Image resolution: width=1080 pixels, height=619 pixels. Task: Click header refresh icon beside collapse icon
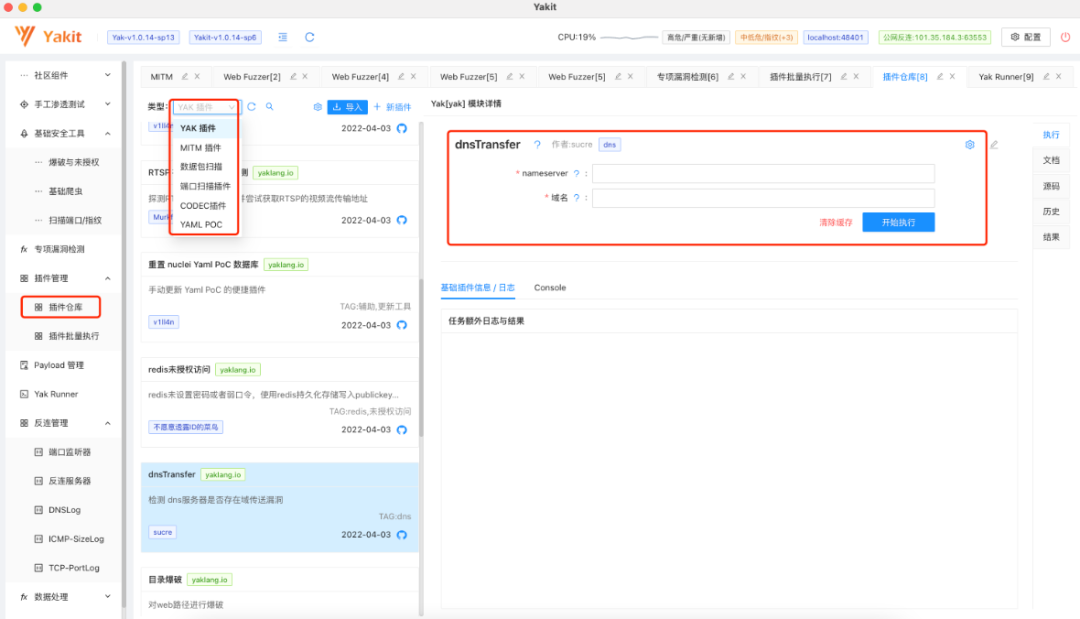click(310, 37)
